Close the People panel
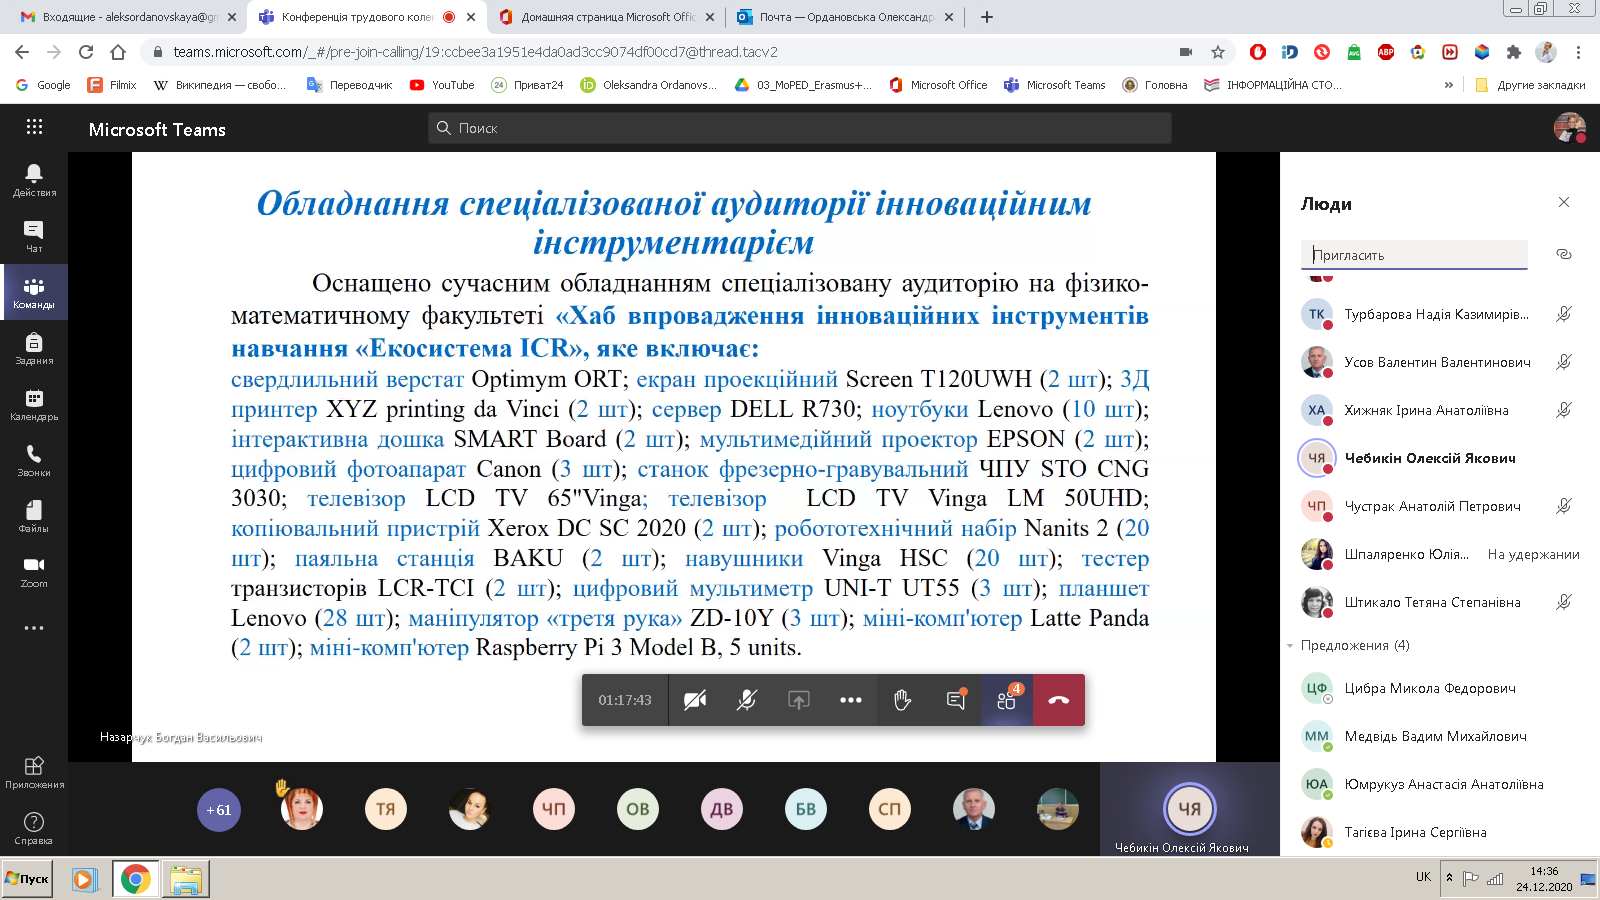This screenshot has width=1600, height=900. click(x=1564, y=202)
